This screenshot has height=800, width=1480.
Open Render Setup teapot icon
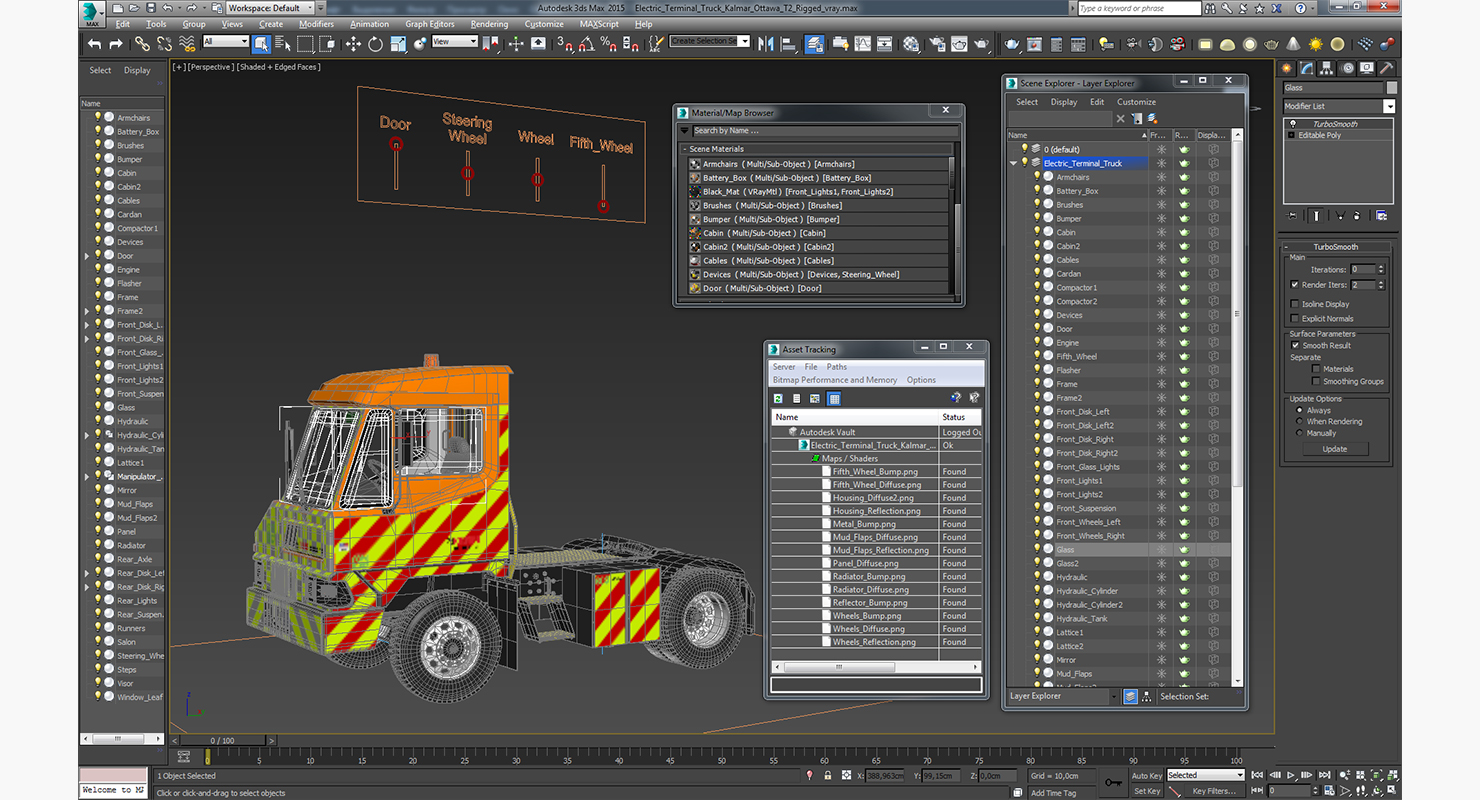[x=937, y=44]
